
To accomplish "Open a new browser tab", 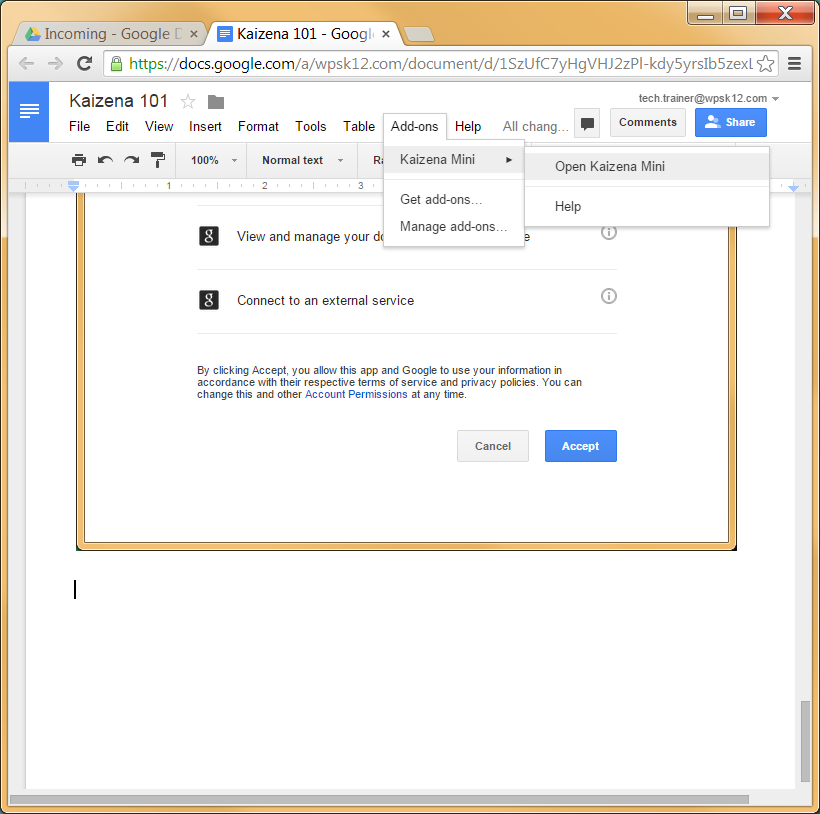I will pyautogui.click(x=419, y=35).
